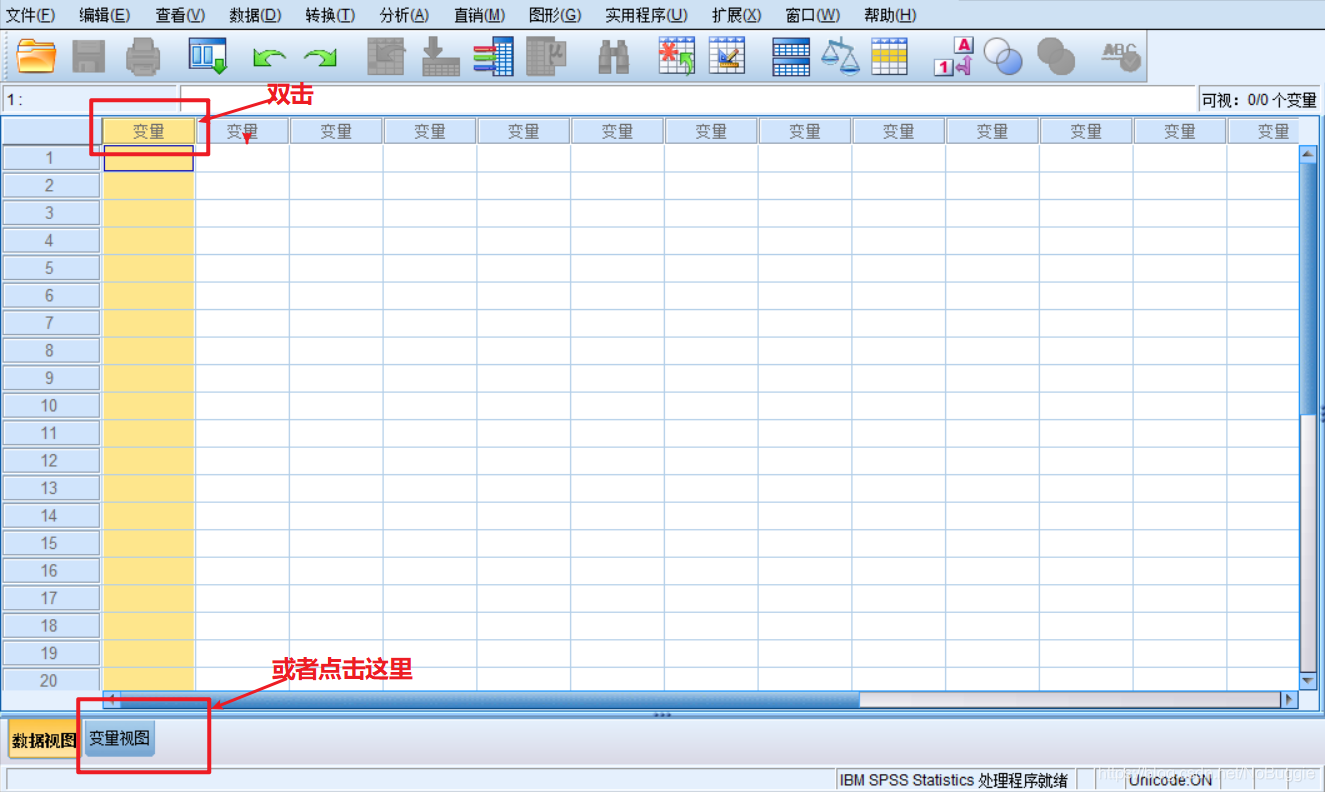Screen dimensions: 1325x792
Task: Click the Go to variable icon
Action: click(440, 56)
